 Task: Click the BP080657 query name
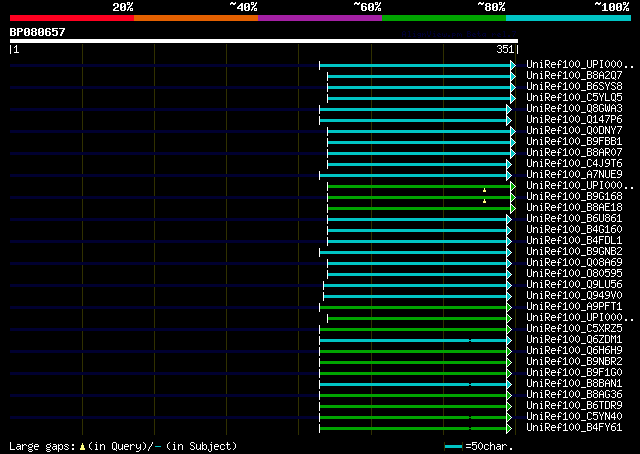coord(37,32)
